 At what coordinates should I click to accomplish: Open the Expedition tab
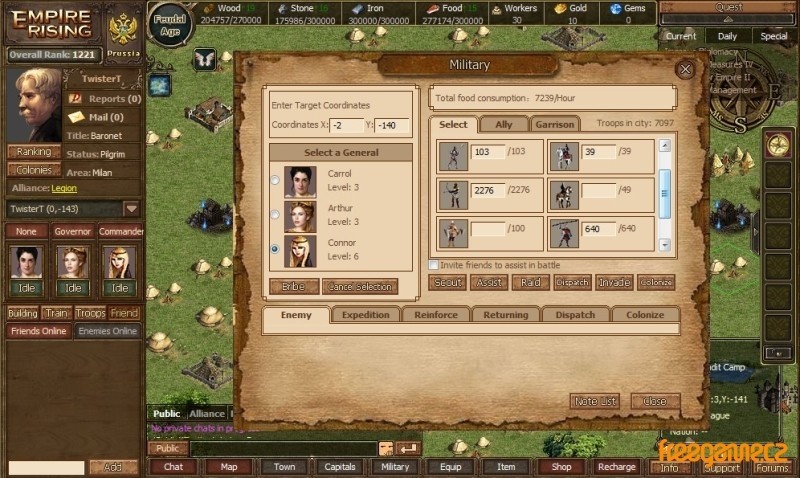click(365, 315)
